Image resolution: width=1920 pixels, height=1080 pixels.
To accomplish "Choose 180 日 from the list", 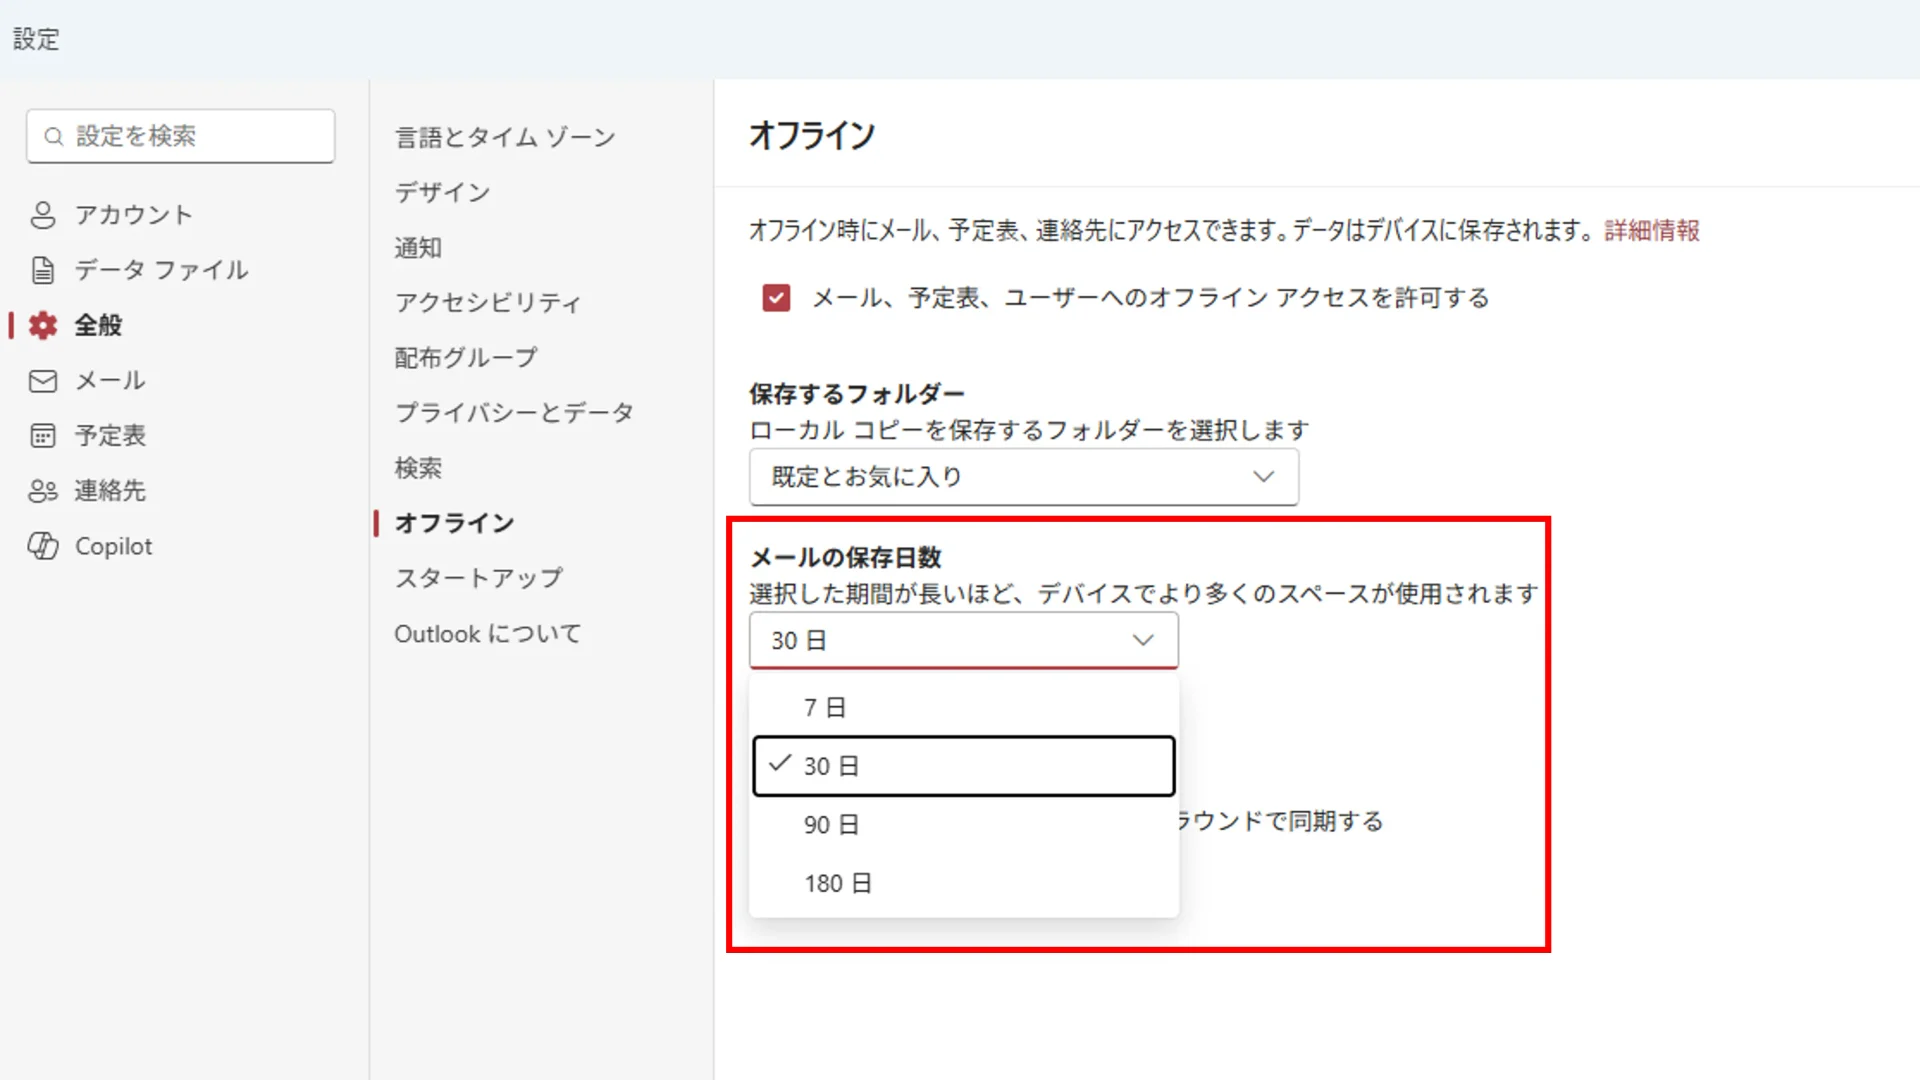I will coord(964,883).
